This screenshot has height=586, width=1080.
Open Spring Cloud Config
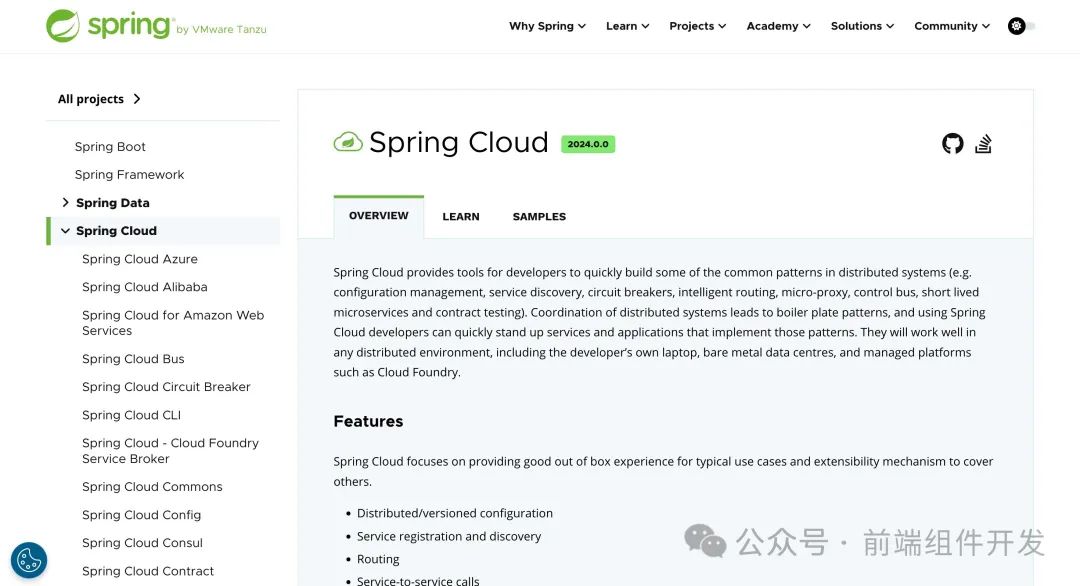(x=141, y=515)
